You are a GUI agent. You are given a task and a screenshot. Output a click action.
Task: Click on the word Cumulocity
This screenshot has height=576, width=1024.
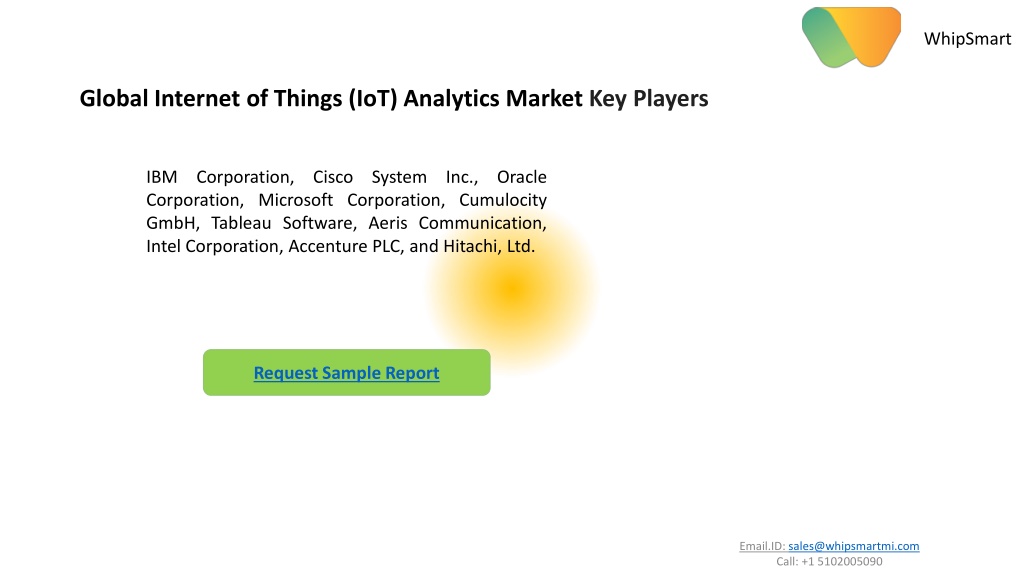503,200
